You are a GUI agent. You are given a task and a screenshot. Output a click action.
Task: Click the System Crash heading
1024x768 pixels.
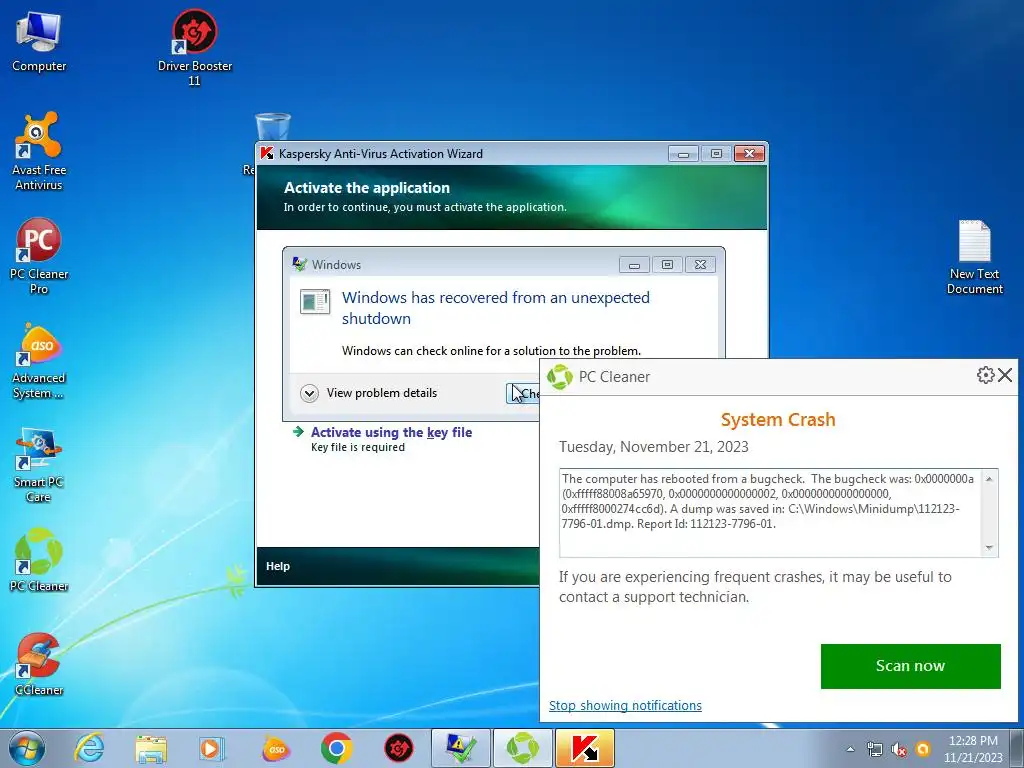click(x=778, y=420)
